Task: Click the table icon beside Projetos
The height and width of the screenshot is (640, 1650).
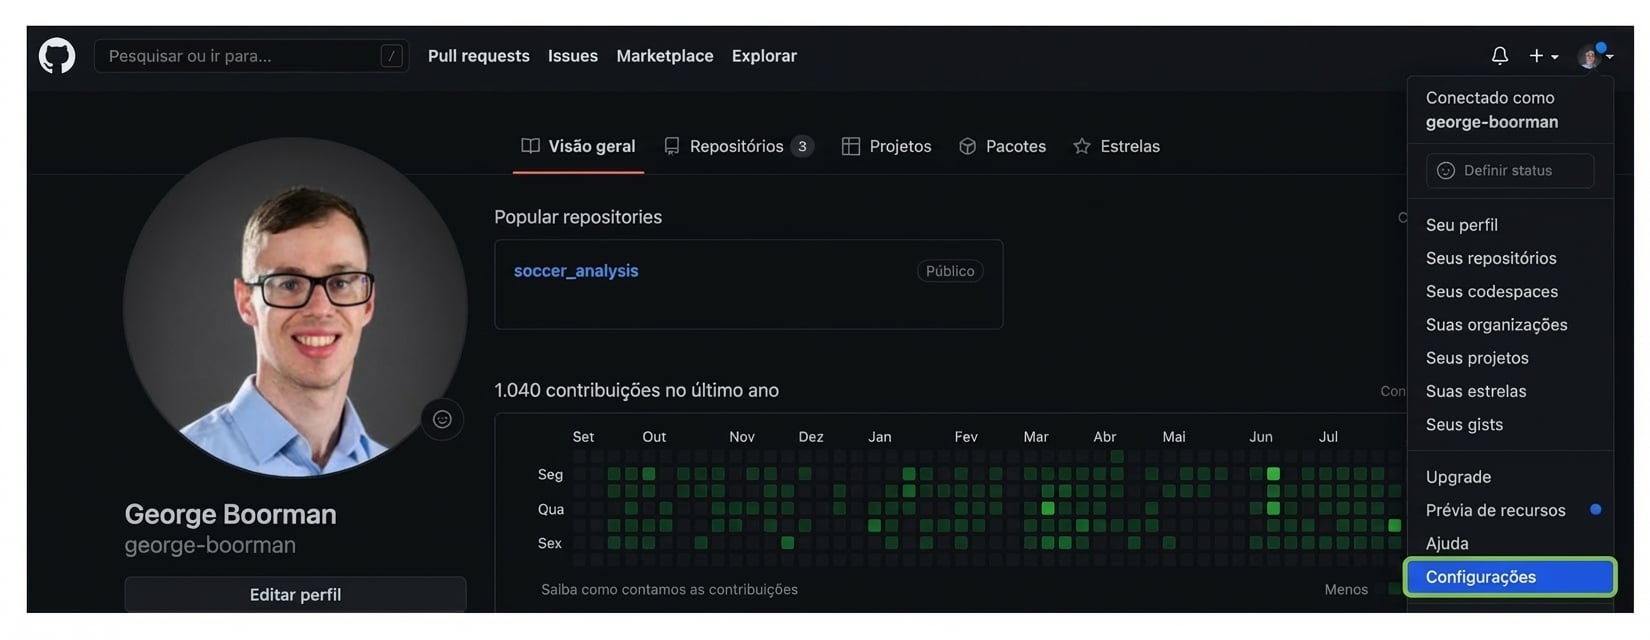Action: (851, 146)
